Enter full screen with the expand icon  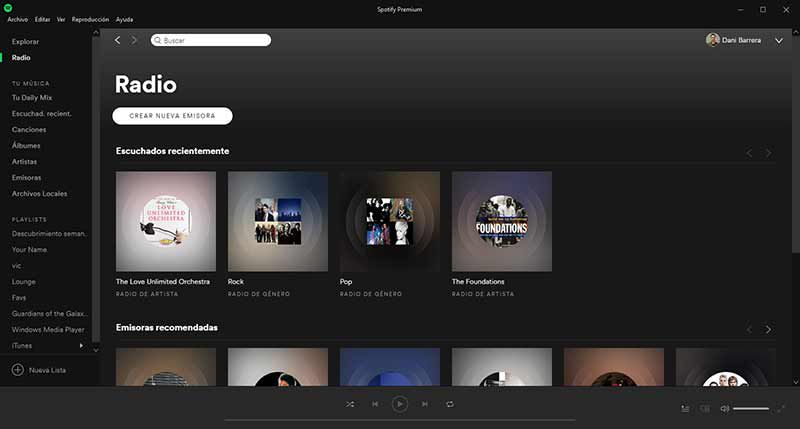pyautogui.click(x=781, y=409)
